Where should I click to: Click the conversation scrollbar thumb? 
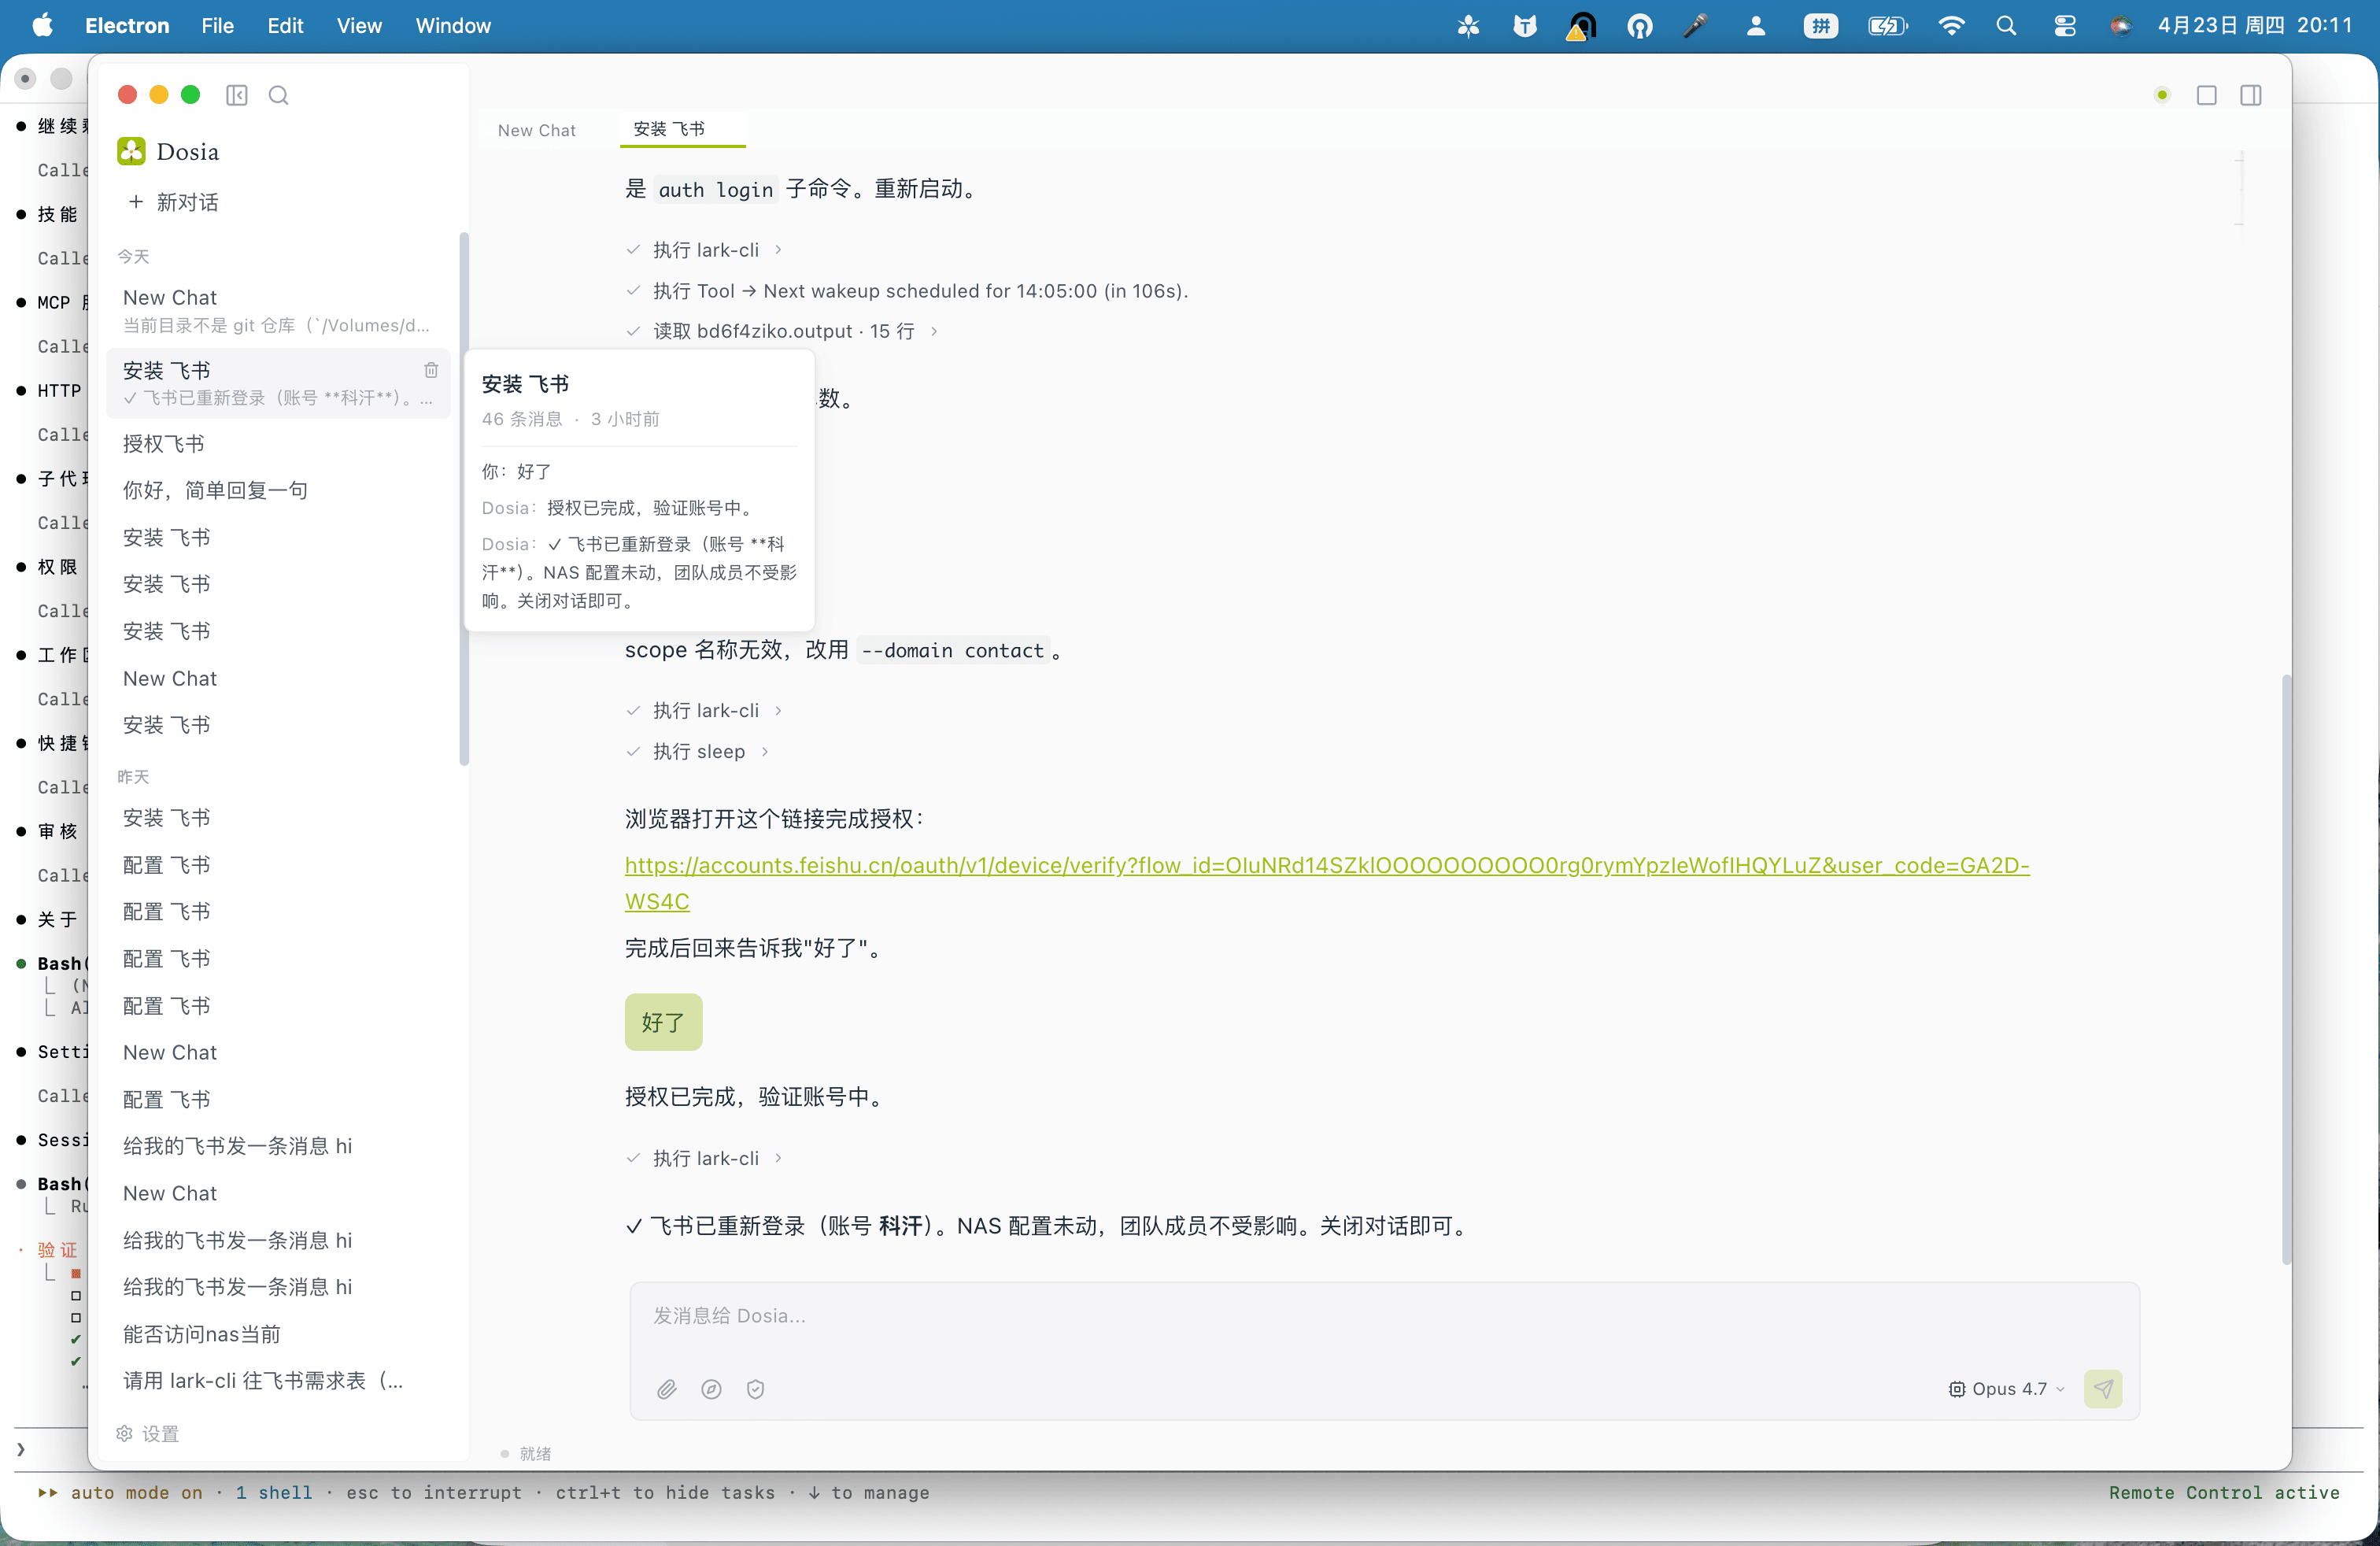point(2286,970)
